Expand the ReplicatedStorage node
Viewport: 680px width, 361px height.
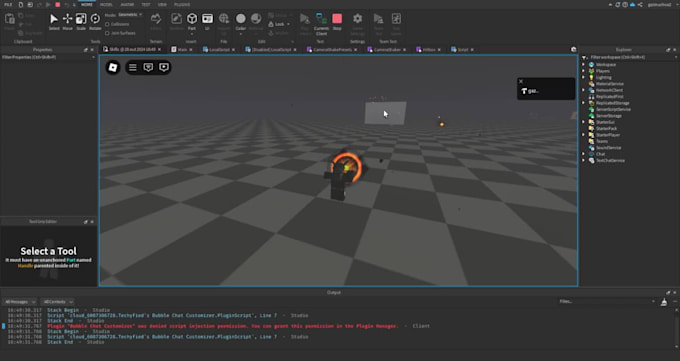[583, 103]
